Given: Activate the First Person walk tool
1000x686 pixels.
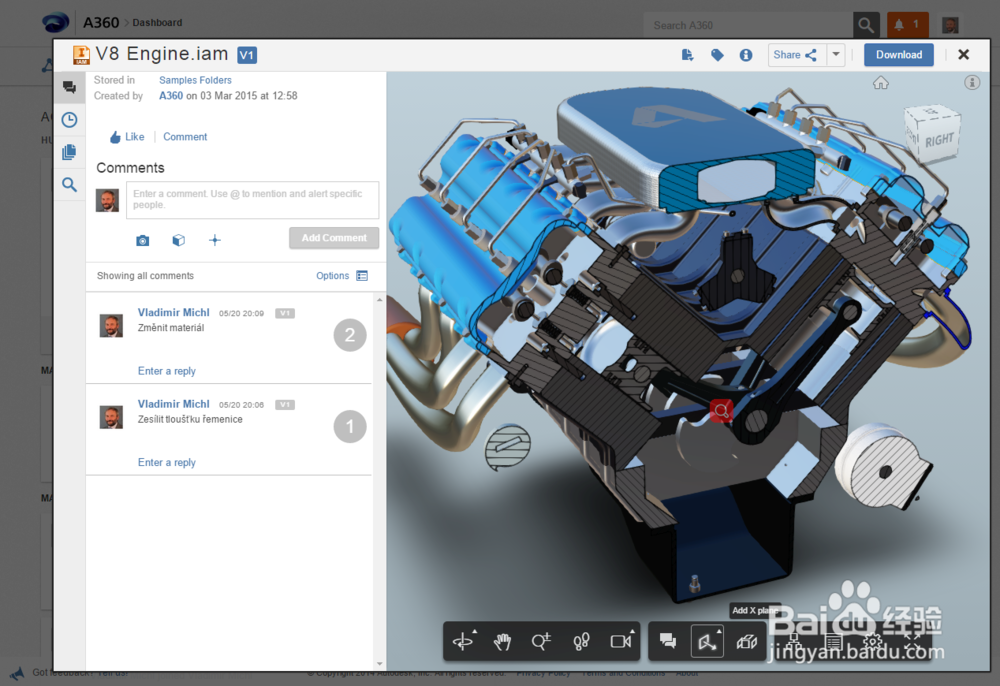Looking at the screenshot, I should click(x=581, y=641).
